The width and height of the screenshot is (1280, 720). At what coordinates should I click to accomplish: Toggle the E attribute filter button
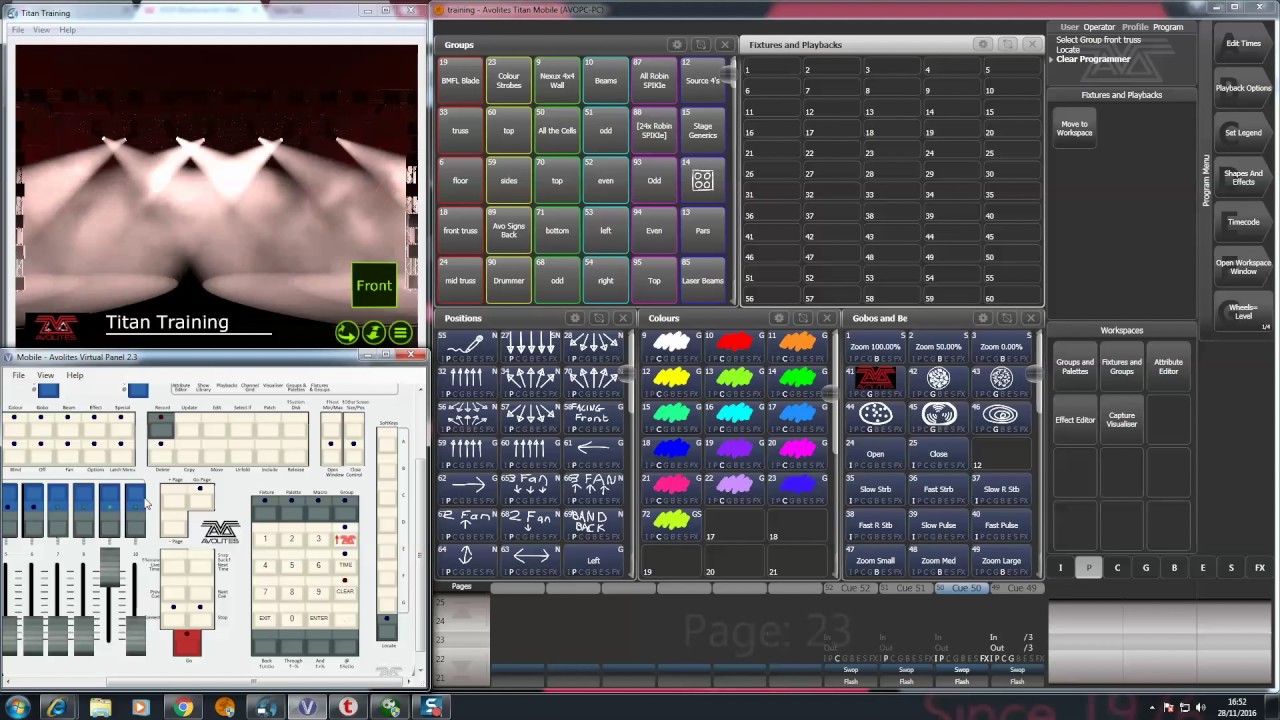coord(1203,568)
